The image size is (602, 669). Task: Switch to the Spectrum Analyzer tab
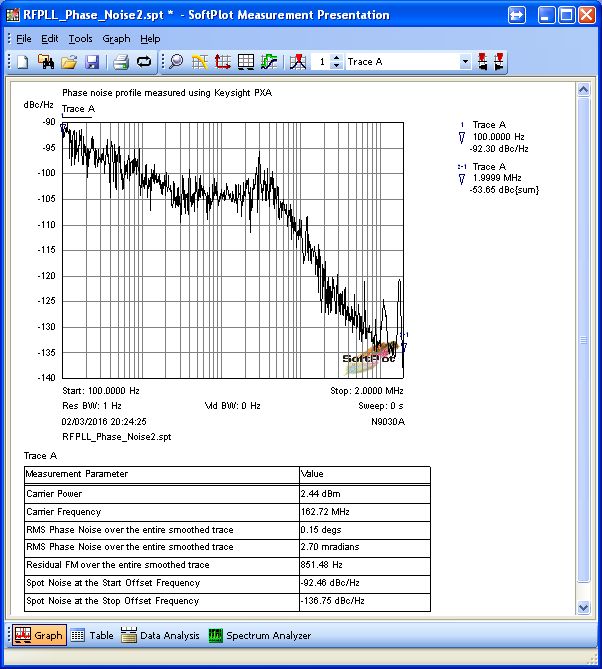260,635
